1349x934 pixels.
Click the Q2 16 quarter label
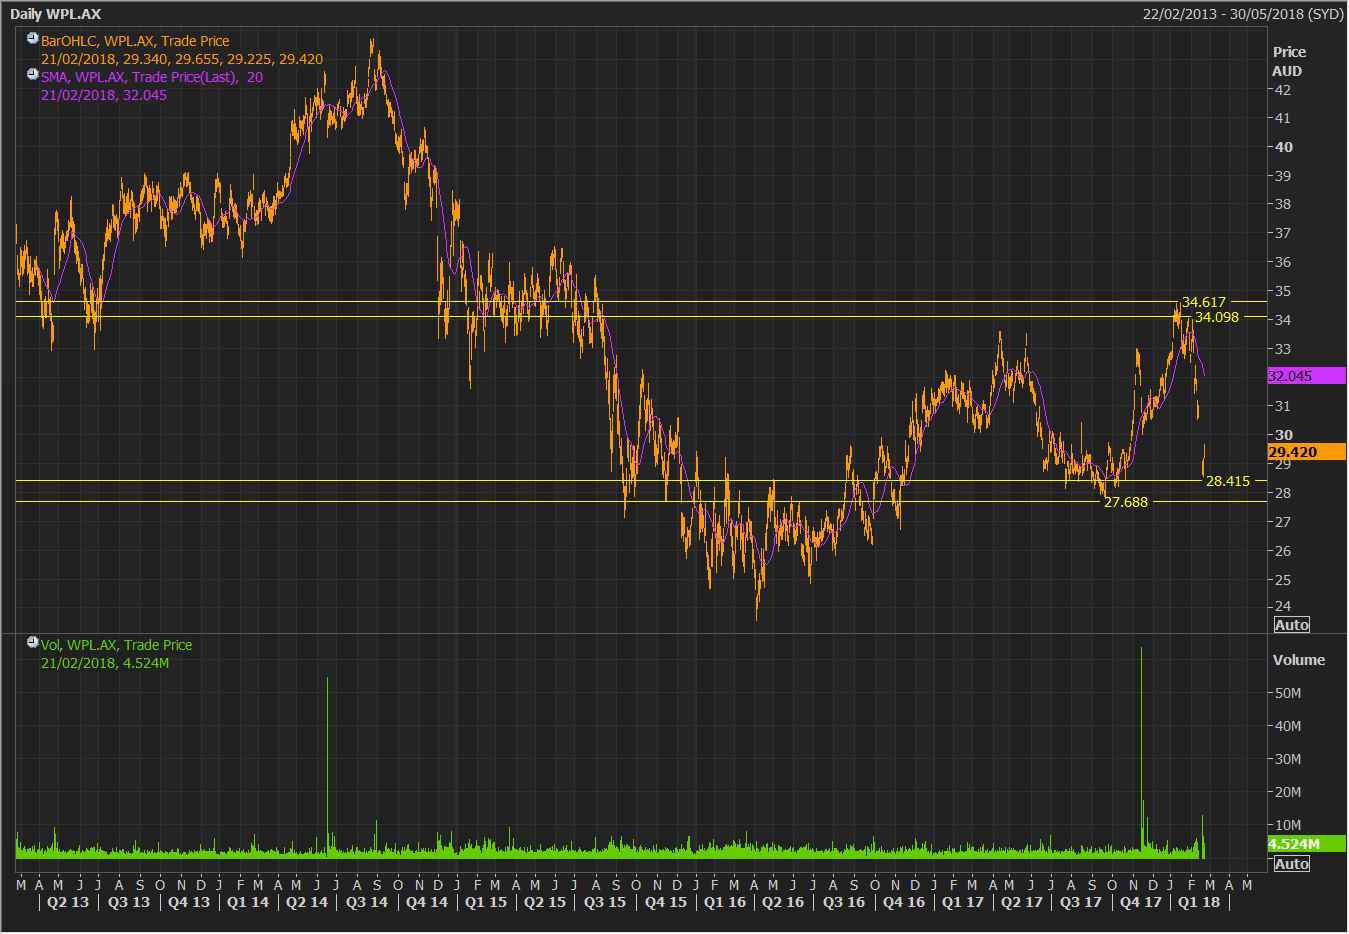click(x=783, y=902)
